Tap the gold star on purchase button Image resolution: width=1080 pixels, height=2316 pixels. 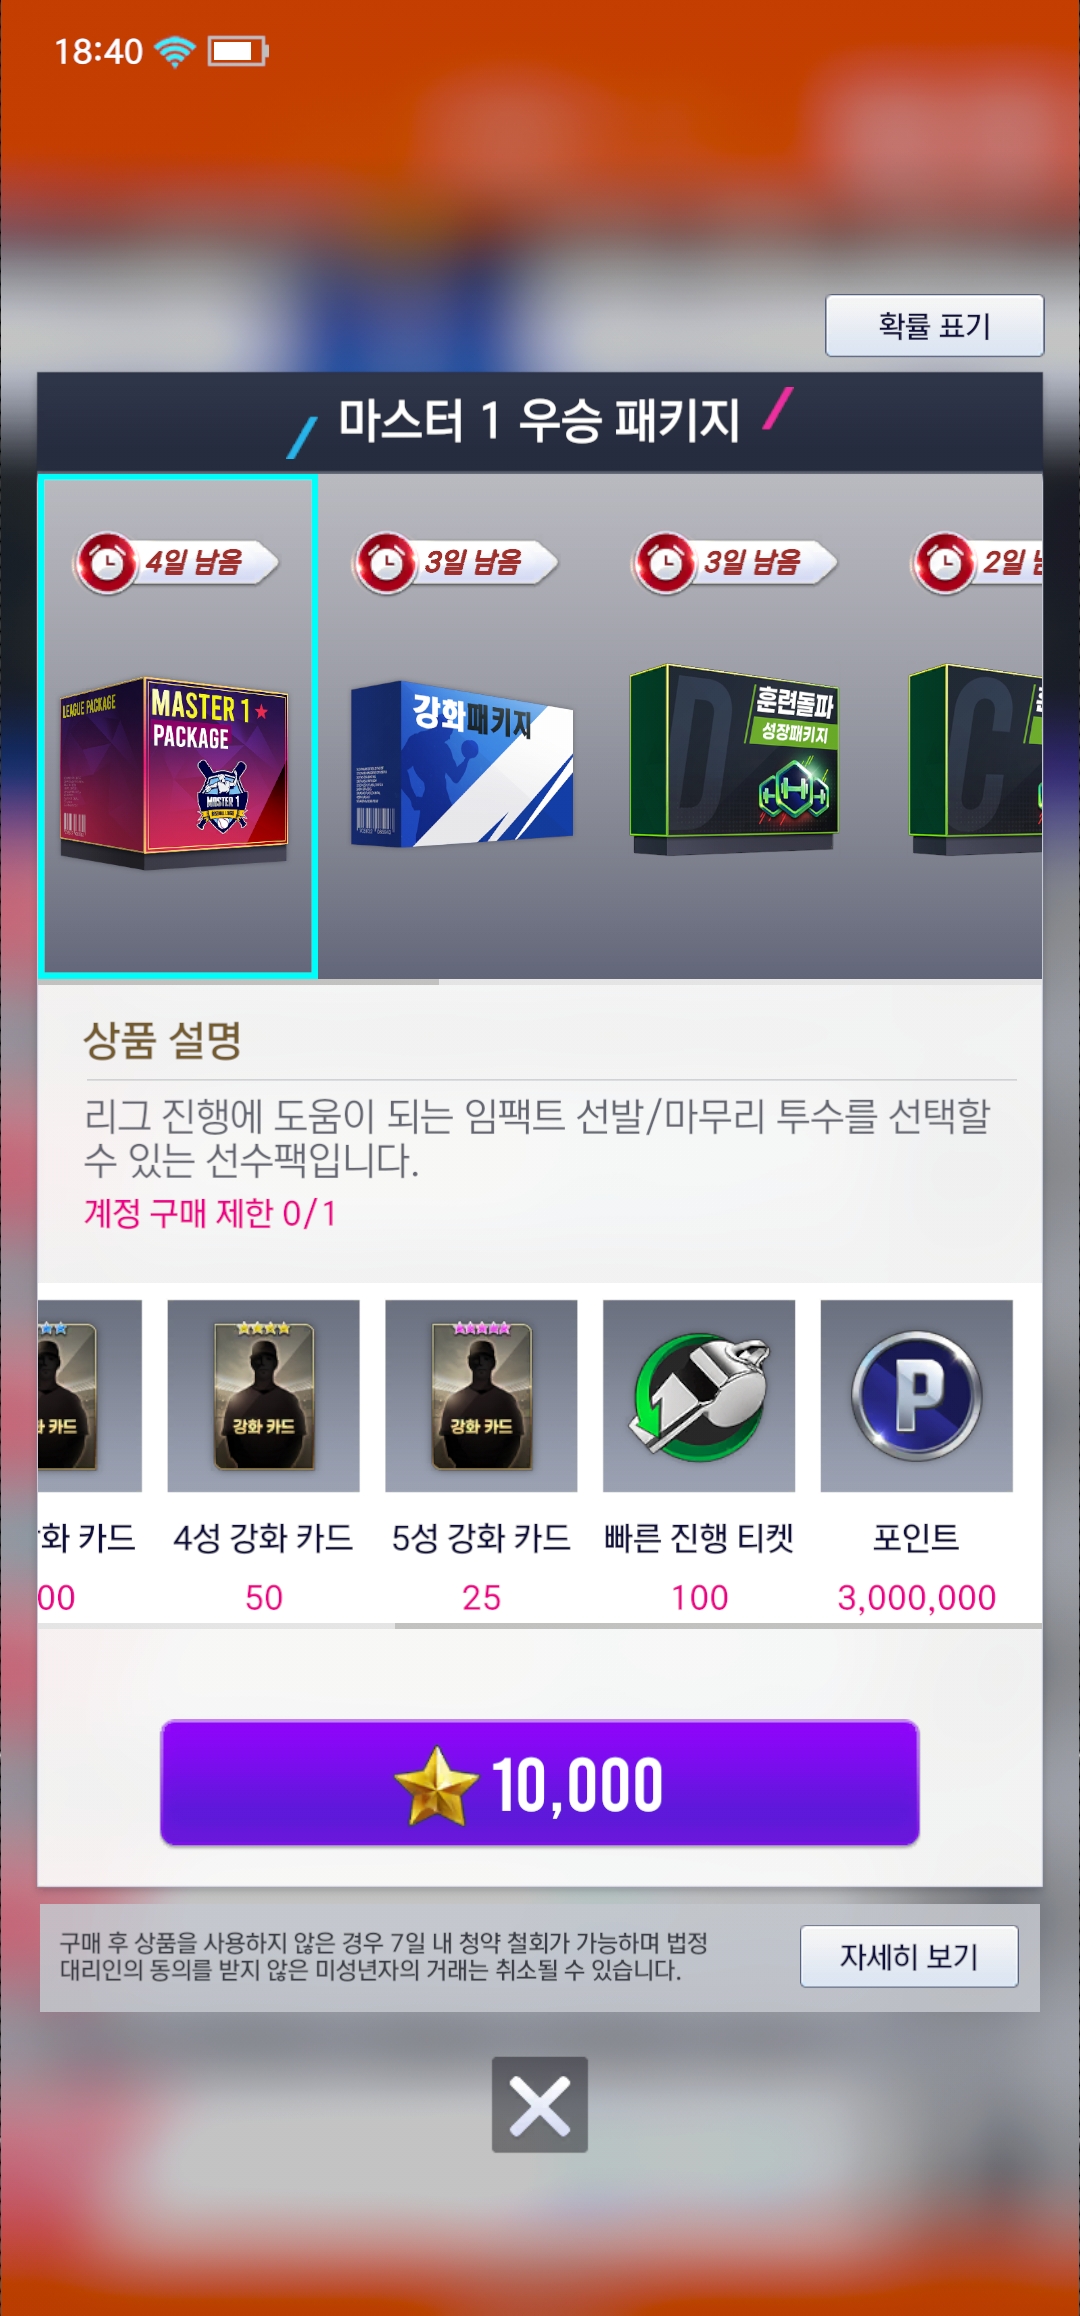click(x=436, y=1786)
